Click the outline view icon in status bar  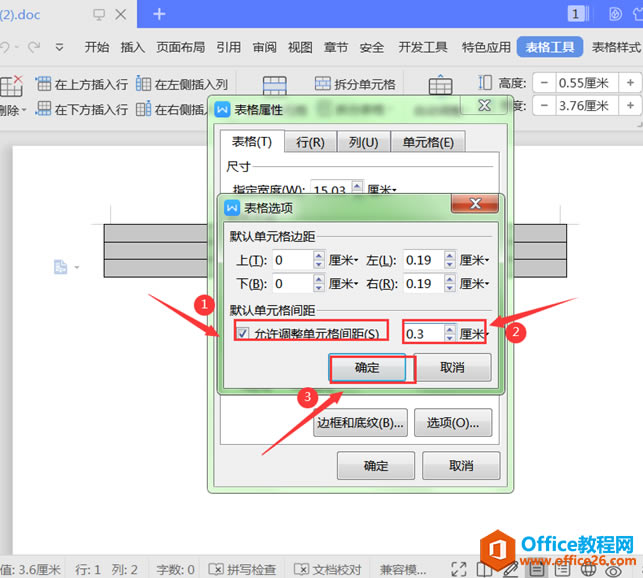(x=563, y=569)
